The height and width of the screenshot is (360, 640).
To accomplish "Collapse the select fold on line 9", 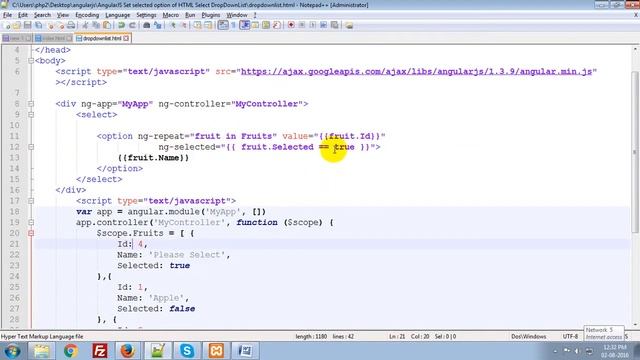I will [31, 115].
